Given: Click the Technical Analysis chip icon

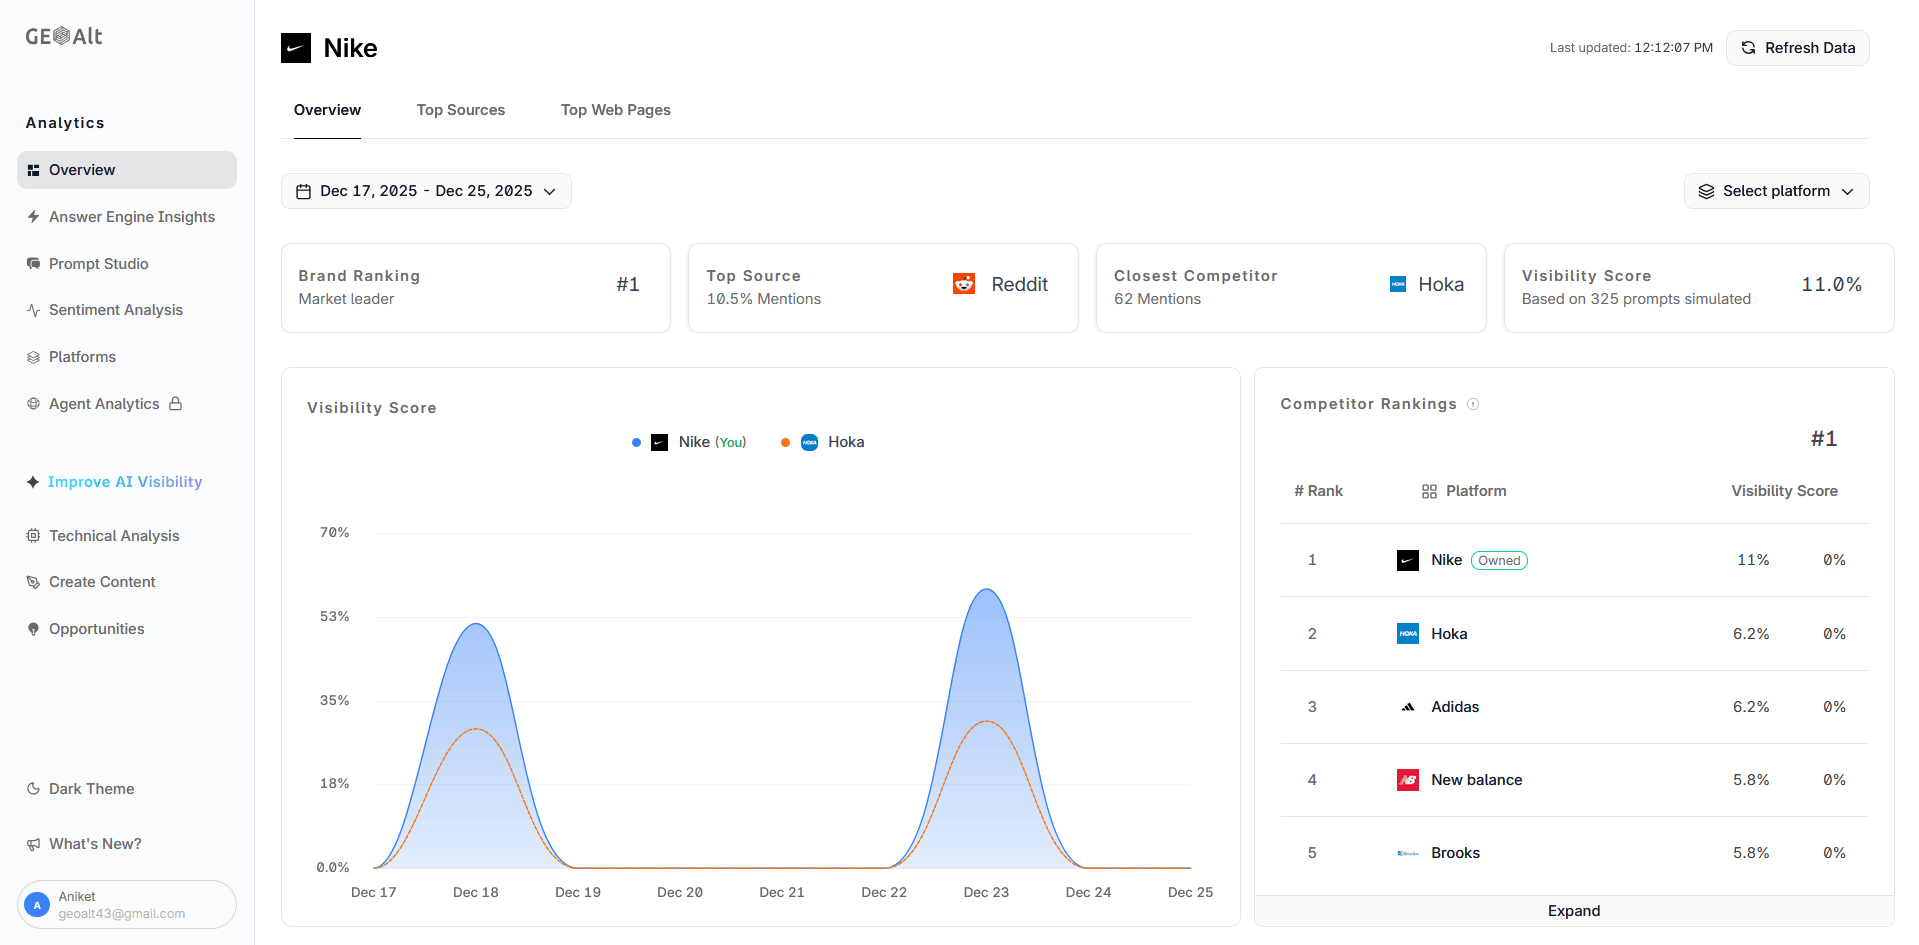Looking at the screenshot, I should click(x=33, y=536).
